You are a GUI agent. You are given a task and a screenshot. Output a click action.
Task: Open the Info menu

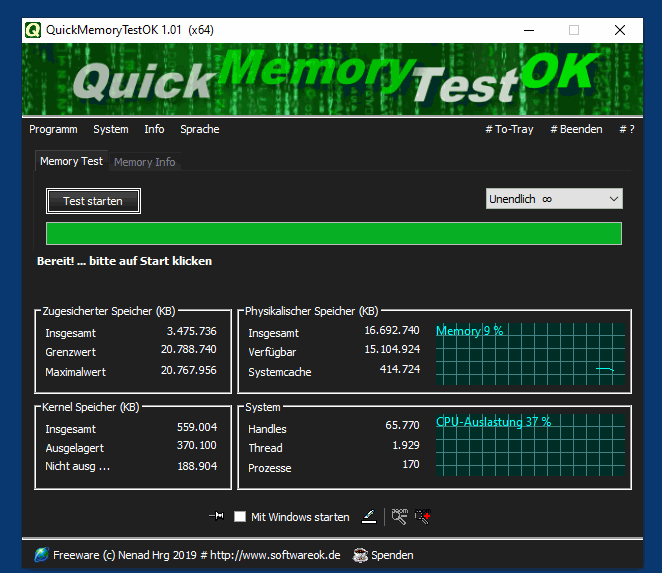154,129
